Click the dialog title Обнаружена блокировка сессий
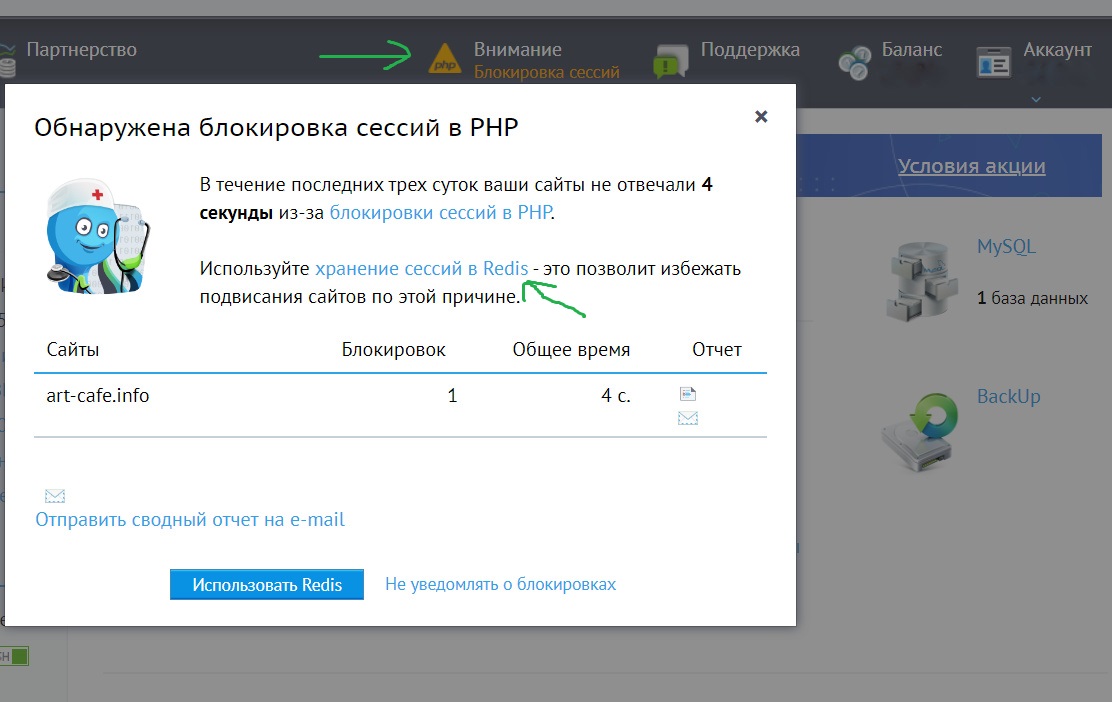The width and height of the screenshot is (1112, 702). coord(277,128)
